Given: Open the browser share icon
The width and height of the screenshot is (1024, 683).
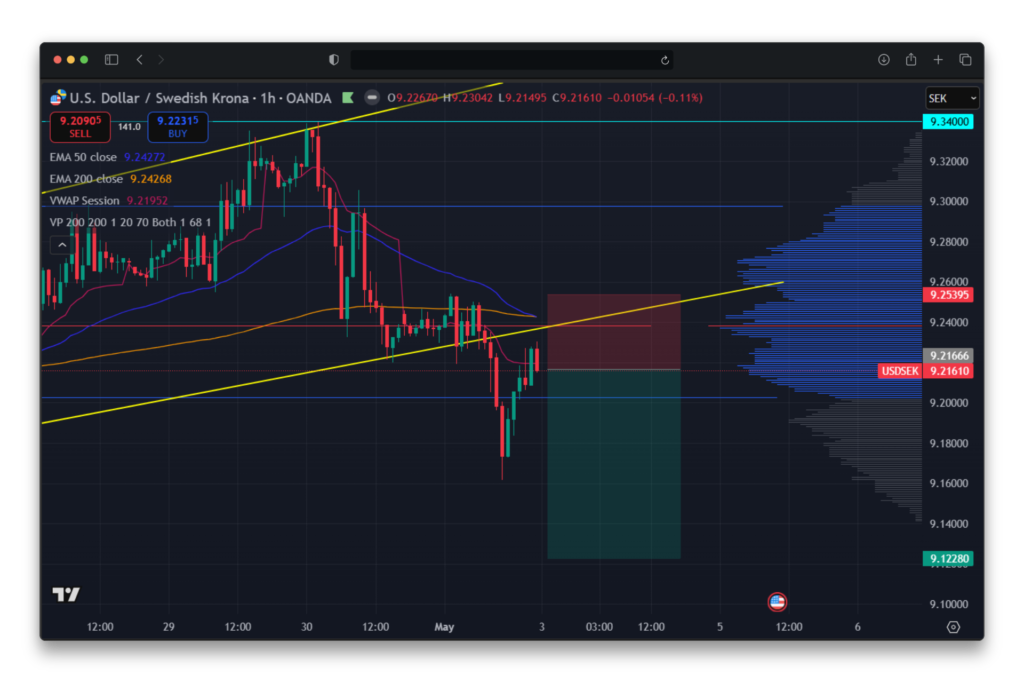Looking at the screenshot, I should 911,59.
